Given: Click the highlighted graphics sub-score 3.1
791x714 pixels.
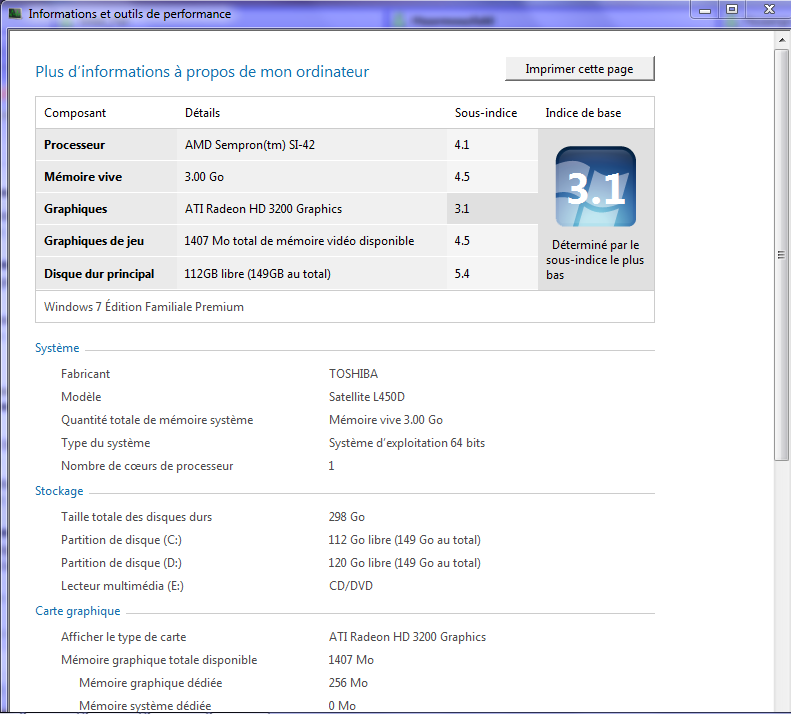Looking at the screenshot, I should [x=462, y=209].
